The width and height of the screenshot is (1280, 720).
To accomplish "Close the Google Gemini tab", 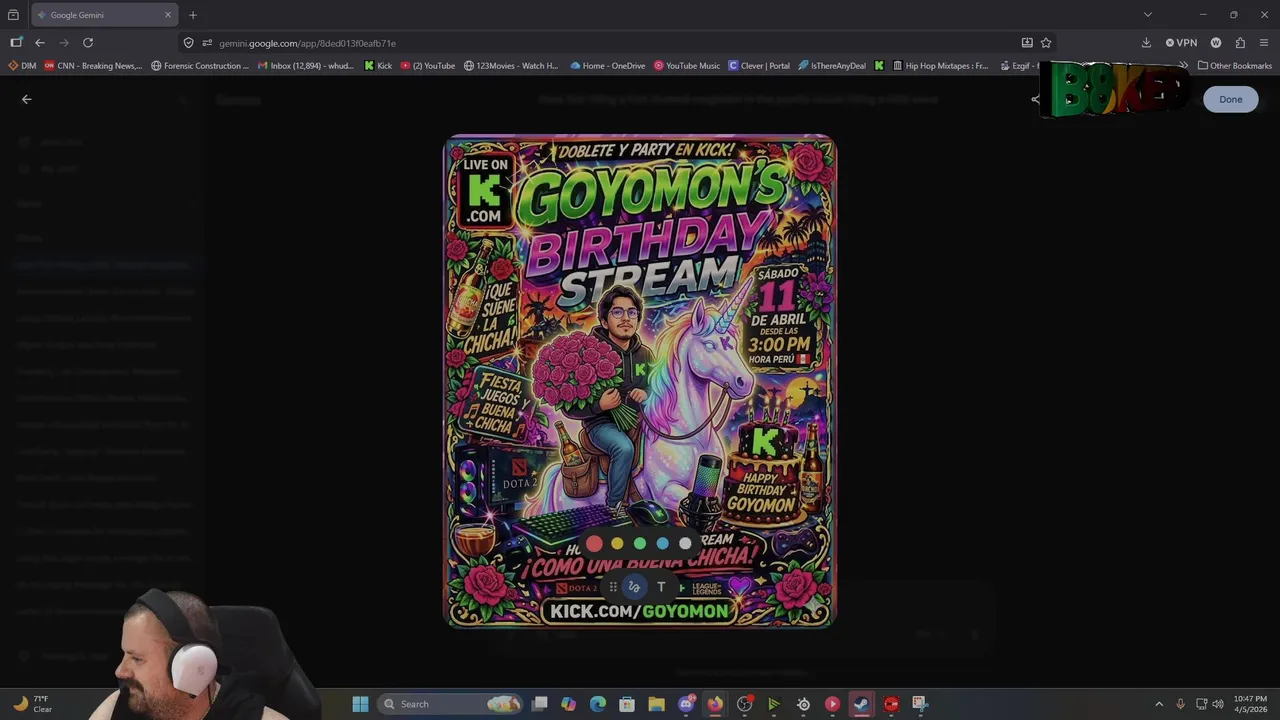I will pos(167,15).
